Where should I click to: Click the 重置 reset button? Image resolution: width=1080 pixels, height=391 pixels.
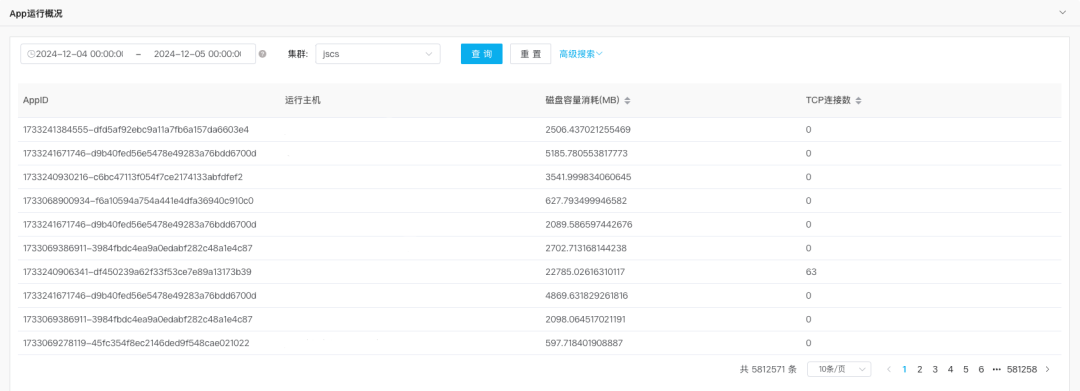[530, 54]
